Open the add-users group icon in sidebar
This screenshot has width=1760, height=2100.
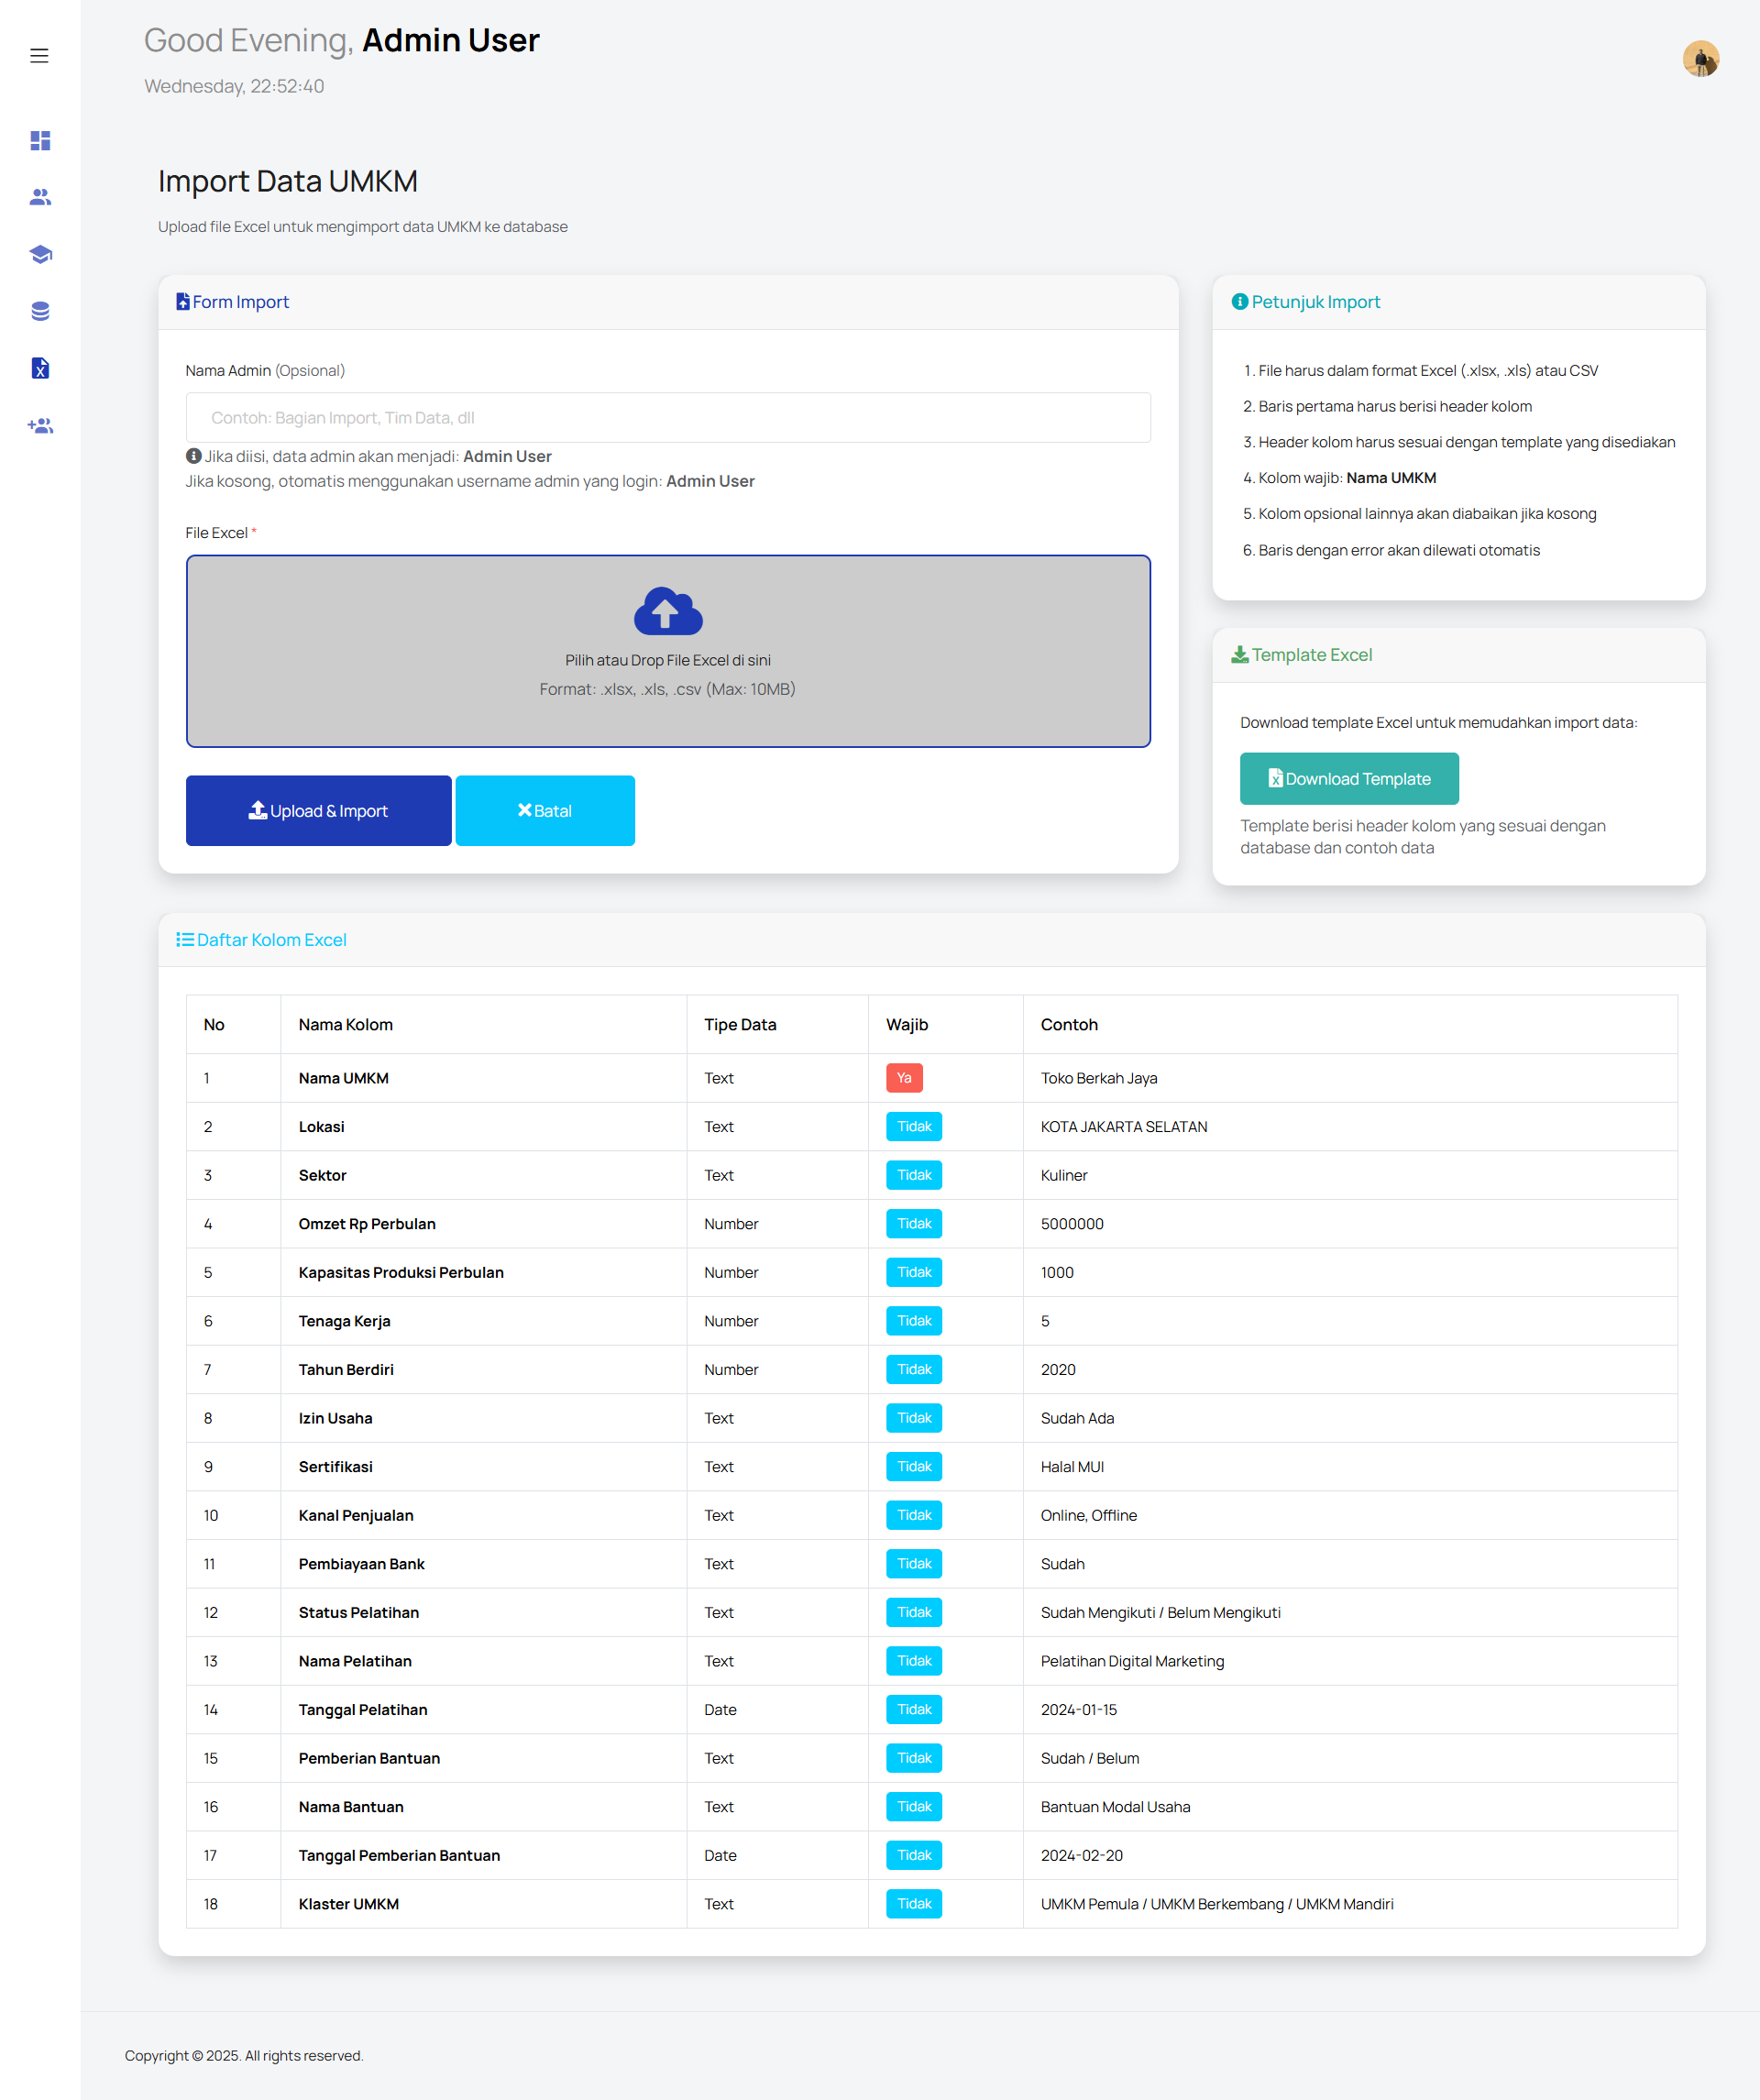(x=40, y=426)
